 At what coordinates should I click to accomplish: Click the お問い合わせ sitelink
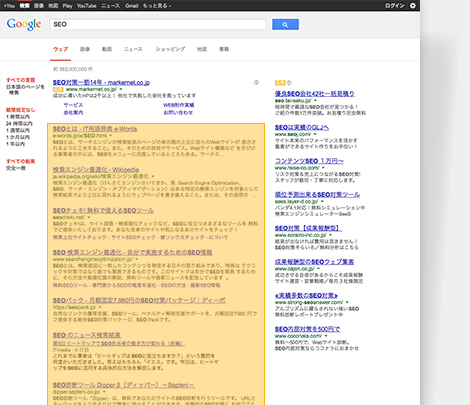[178, 113]
